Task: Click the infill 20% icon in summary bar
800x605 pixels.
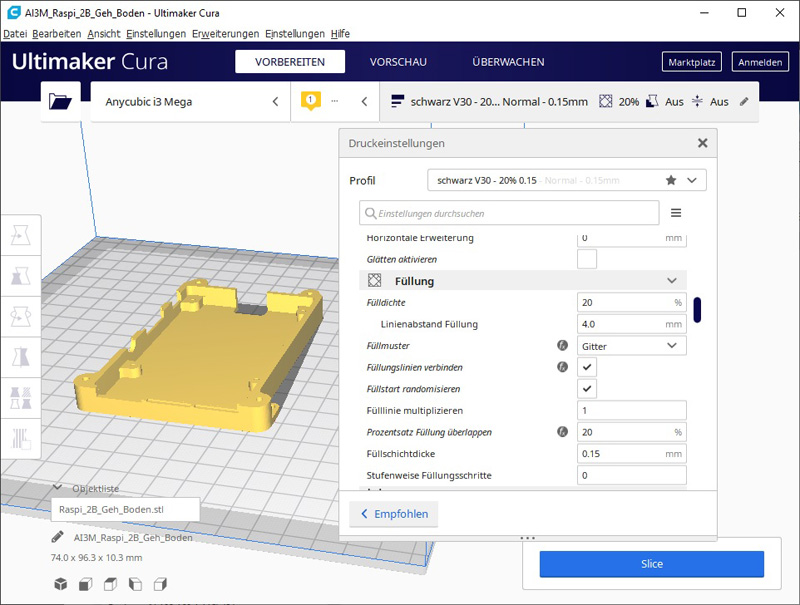Action: pyautogui.click(x=605, y=102)
